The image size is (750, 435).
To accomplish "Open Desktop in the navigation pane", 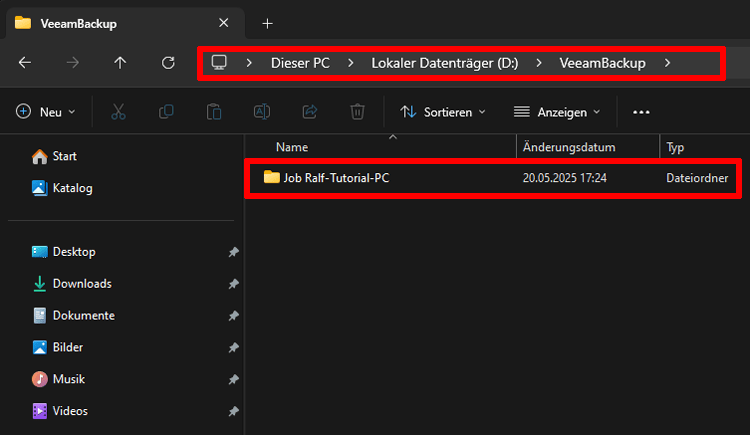I will coord(64,252).
